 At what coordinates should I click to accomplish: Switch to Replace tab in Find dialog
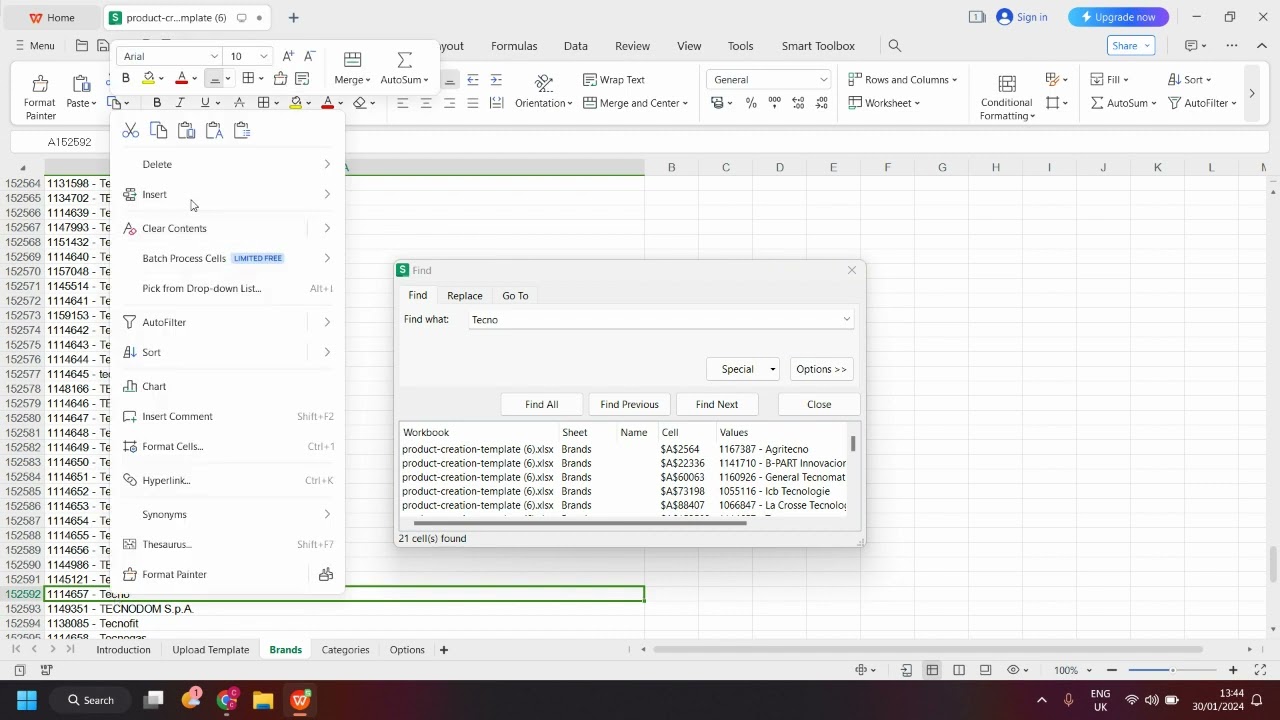pos(465,296)
